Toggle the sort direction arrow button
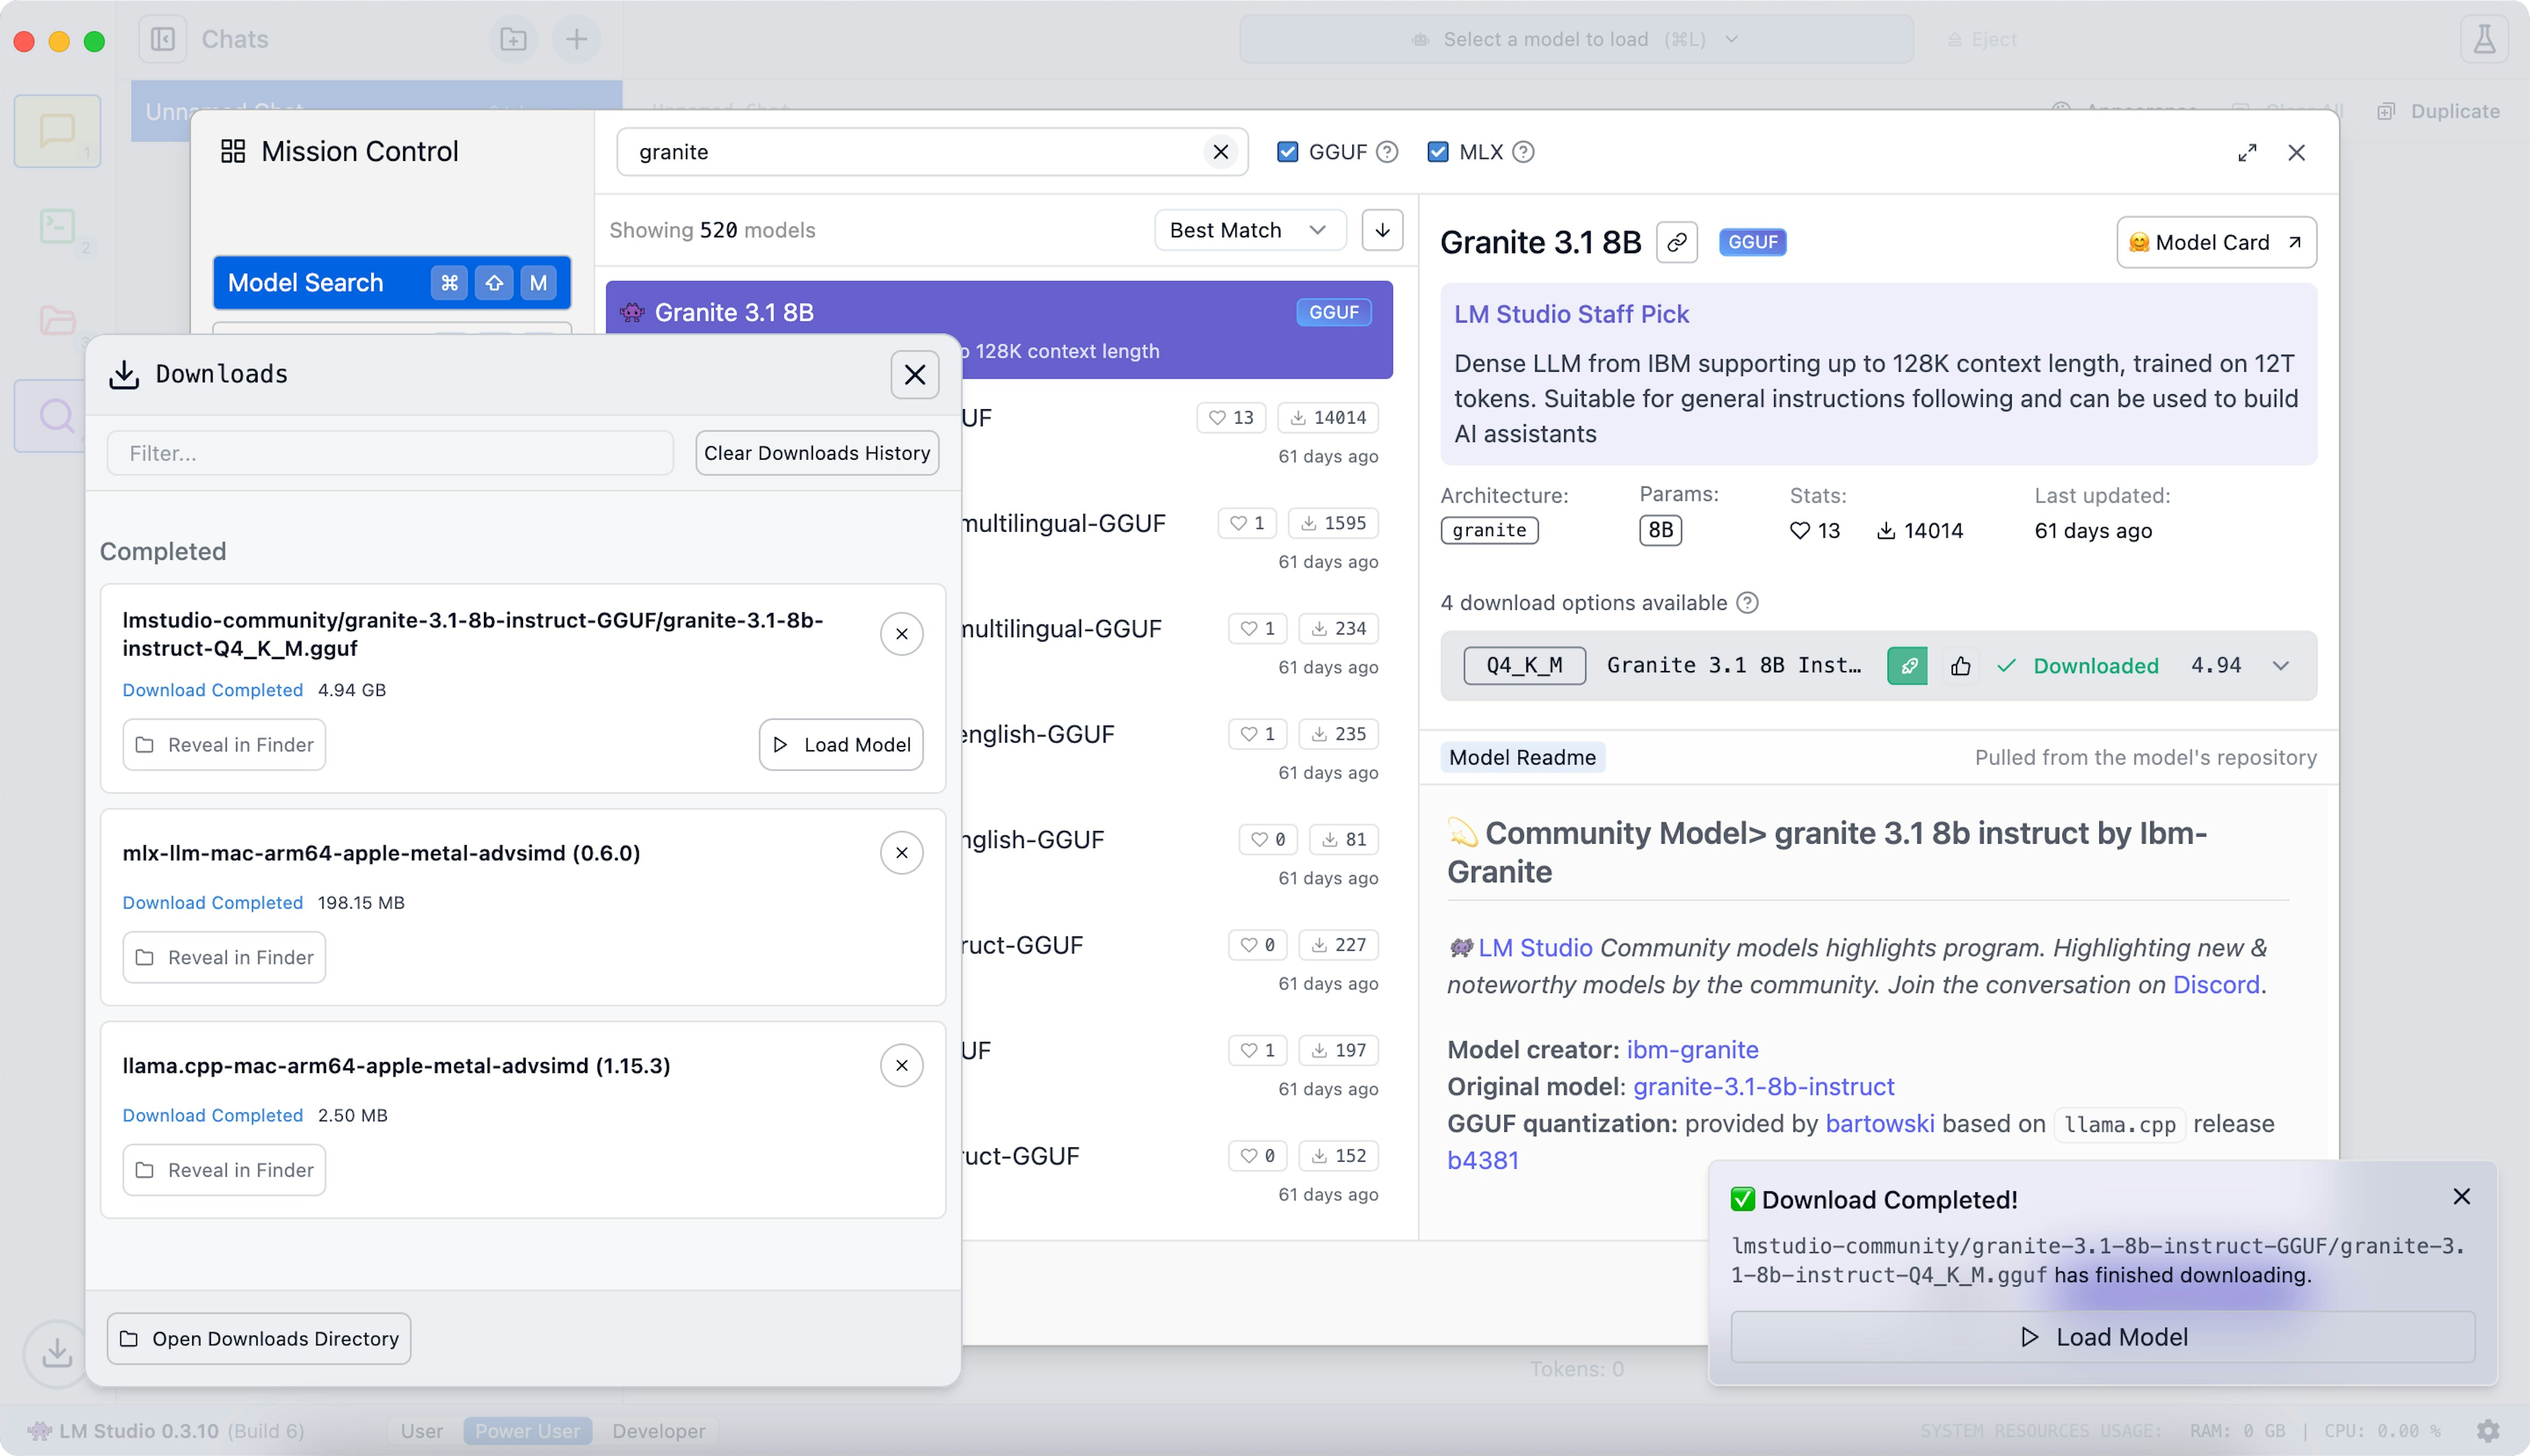Screen dimensions: 2530x1456 pos(1382,230)
